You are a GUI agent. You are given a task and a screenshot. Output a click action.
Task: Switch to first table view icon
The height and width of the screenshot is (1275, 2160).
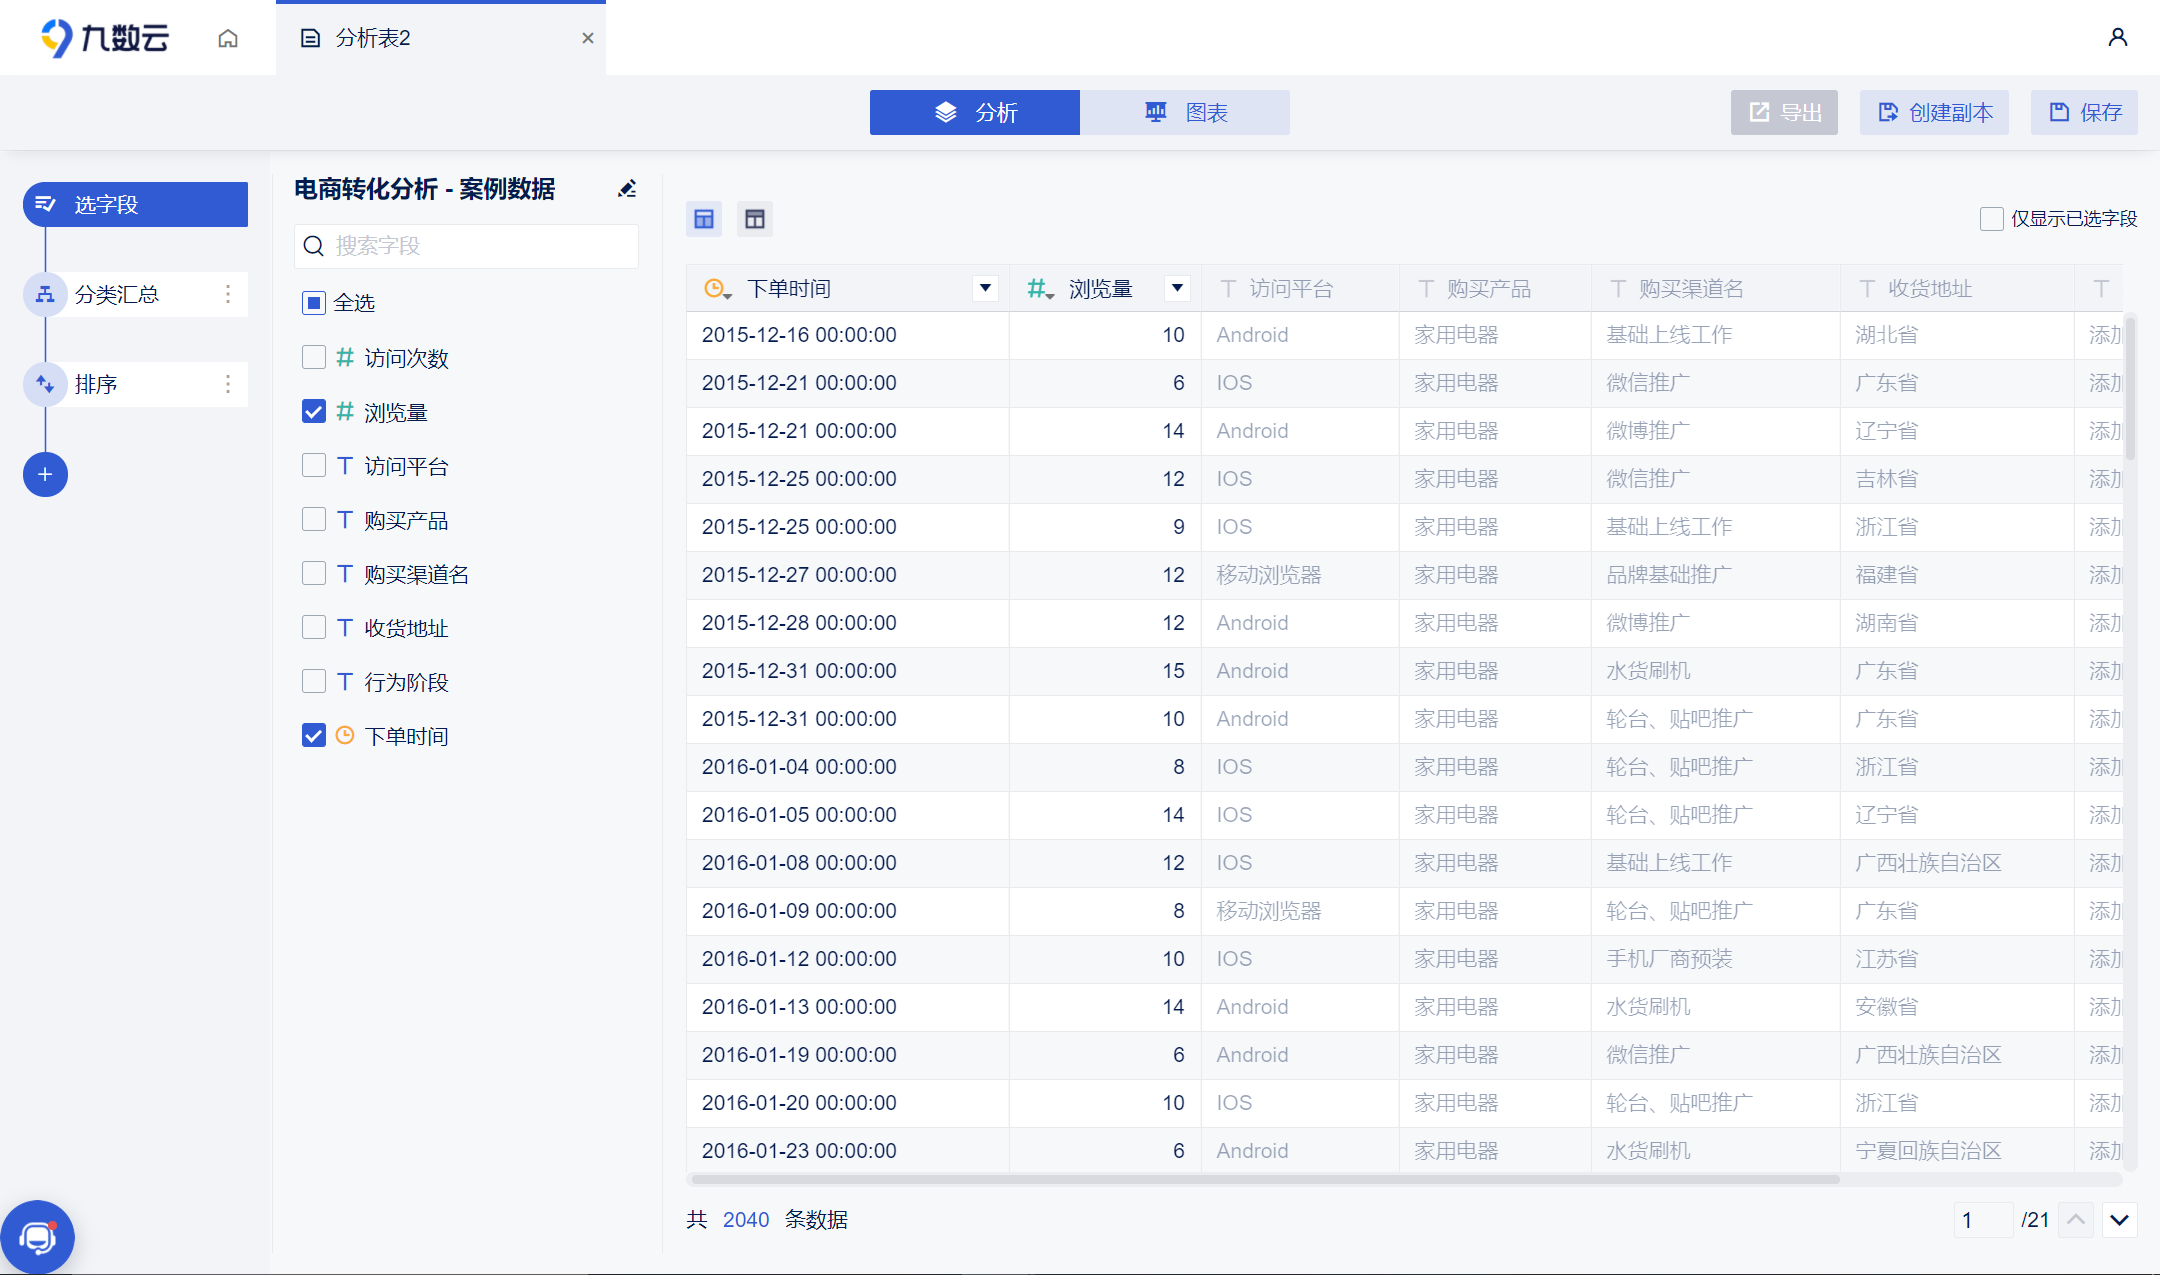[704, 219]
